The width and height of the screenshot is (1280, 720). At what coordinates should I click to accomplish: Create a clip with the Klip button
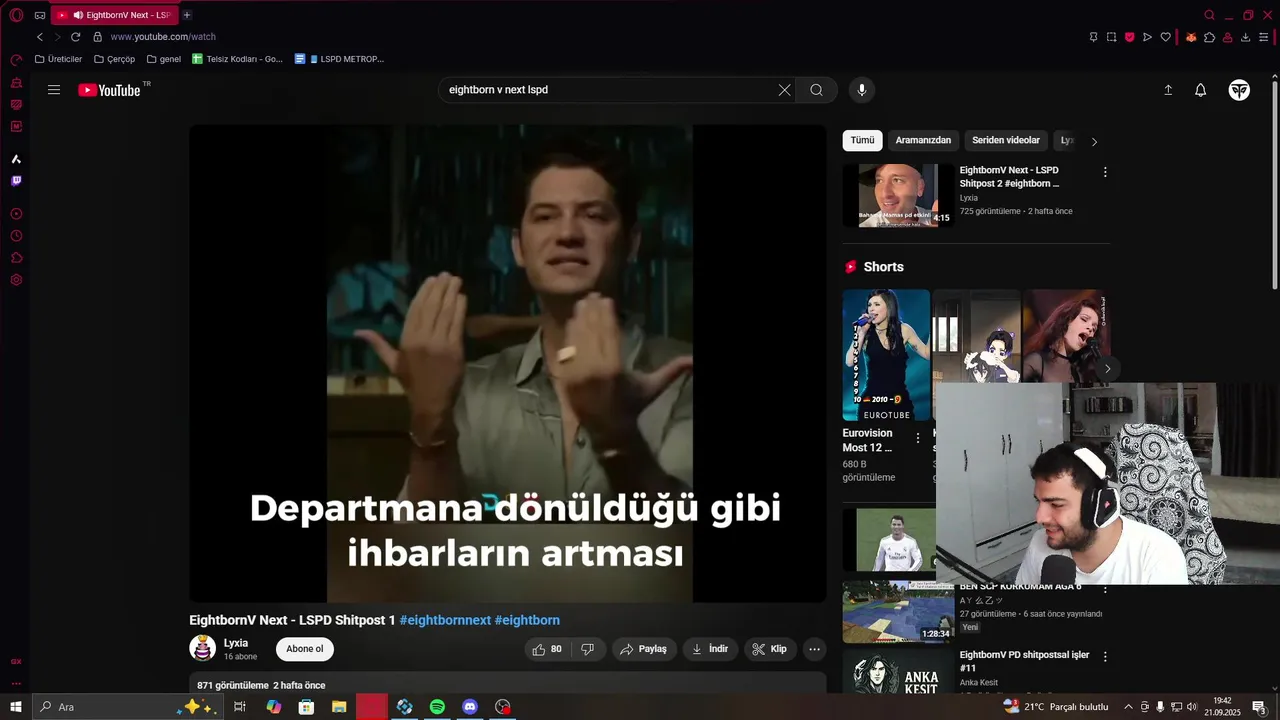pos(770,649)
